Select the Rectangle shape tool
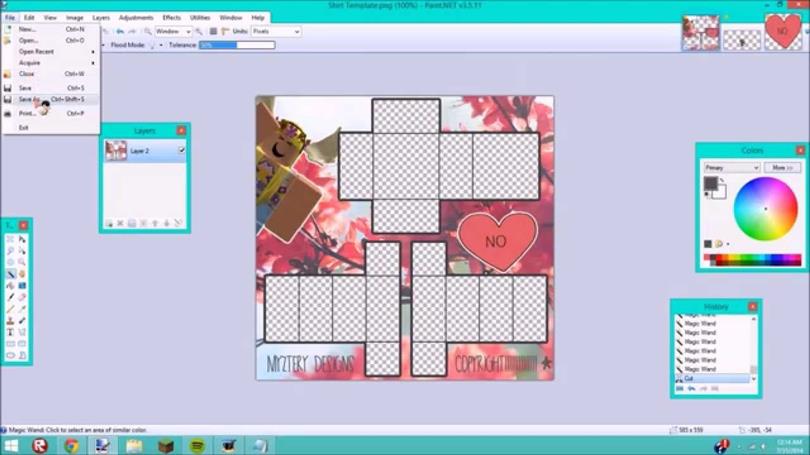Screen dimensions: 810x455 click(x=10, y=343)
